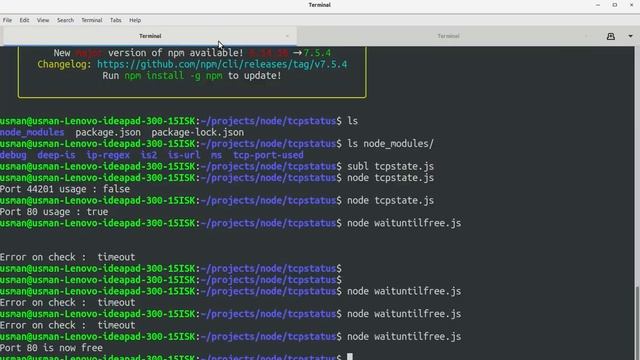Open the Terminal menu in menu bar

91,20
